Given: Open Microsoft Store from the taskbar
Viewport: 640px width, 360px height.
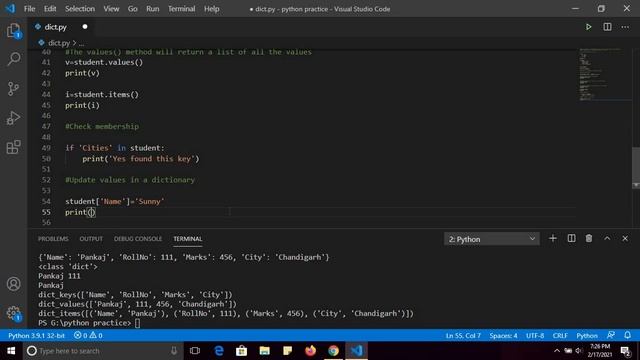Looking at the screenshot, I should (242, 351).
